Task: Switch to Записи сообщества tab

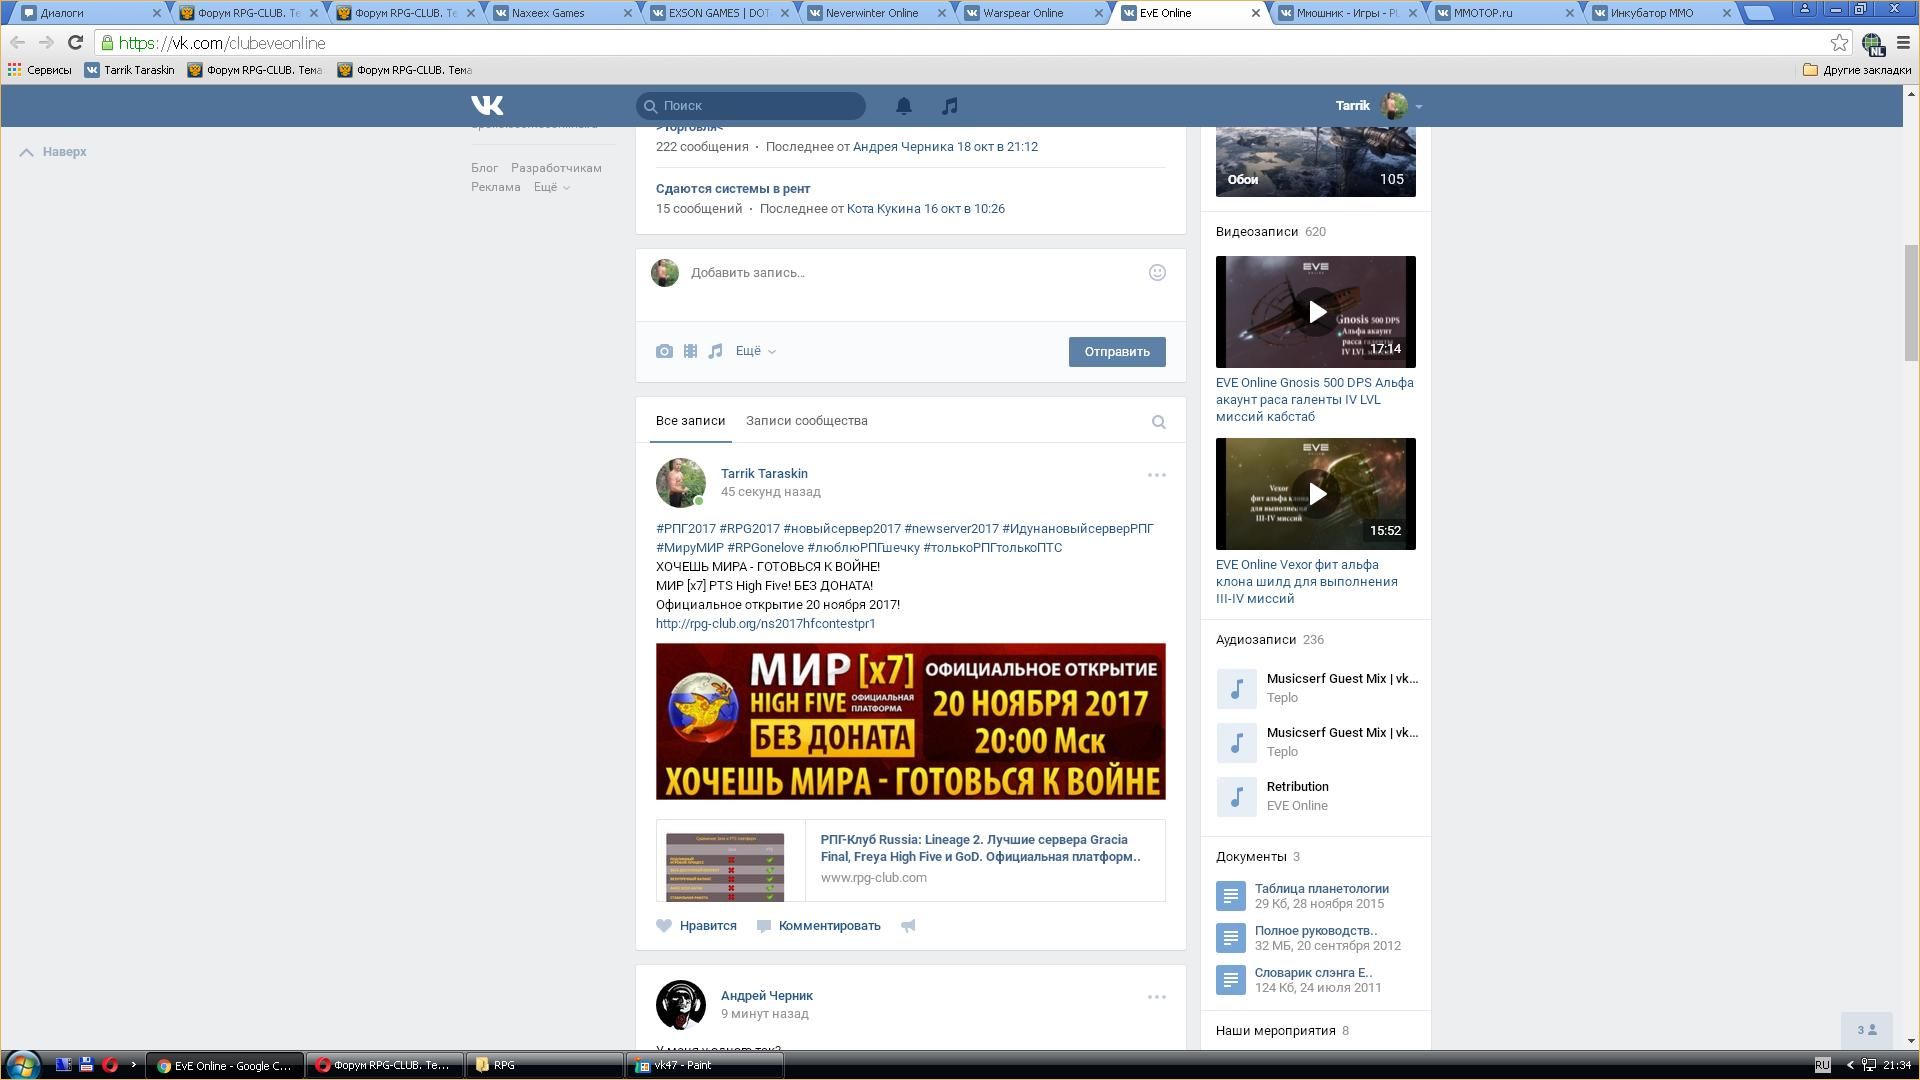Action: (806, 421)
